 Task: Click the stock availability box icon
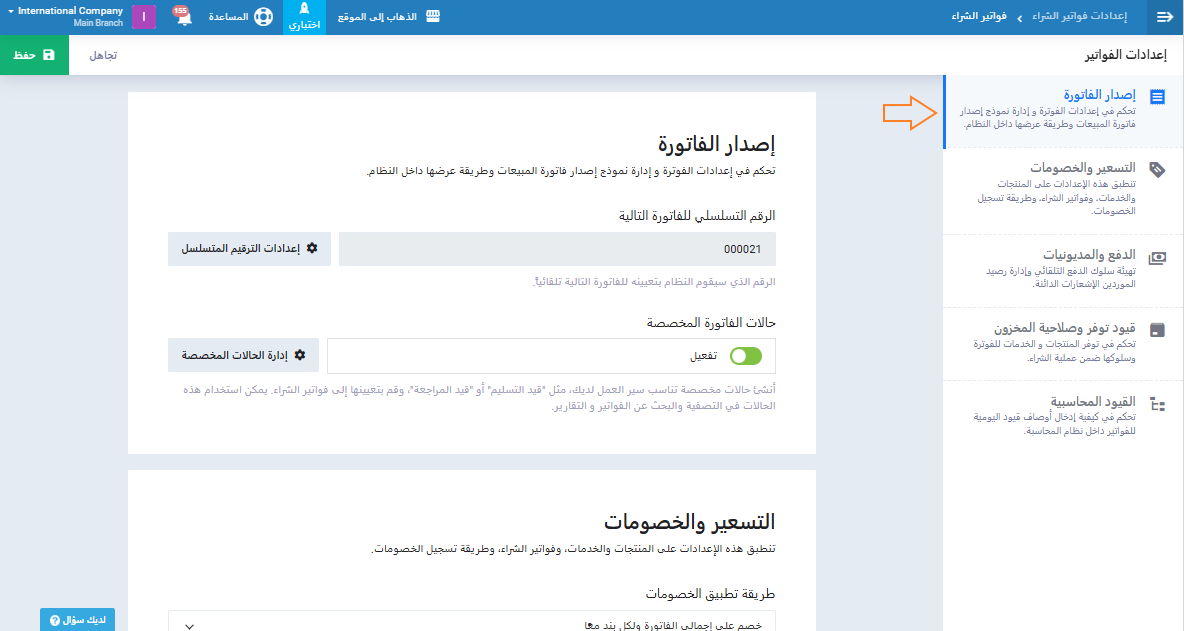(x=1157, y=329)
